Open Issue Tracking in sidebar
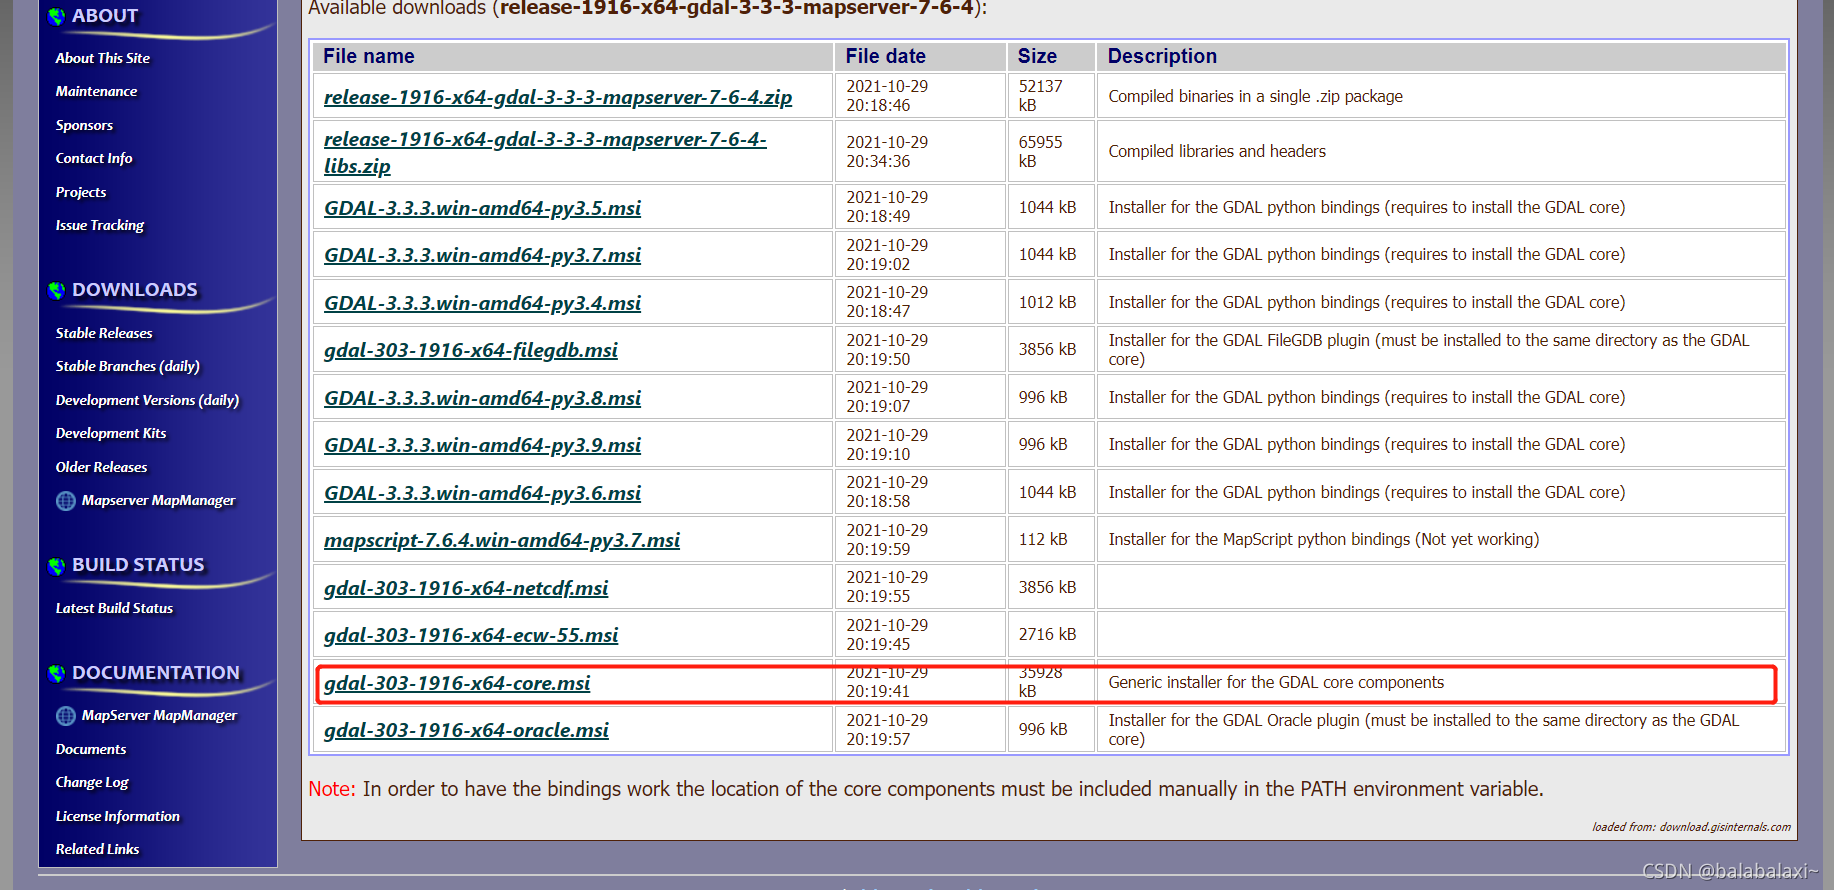 [100, 225]
